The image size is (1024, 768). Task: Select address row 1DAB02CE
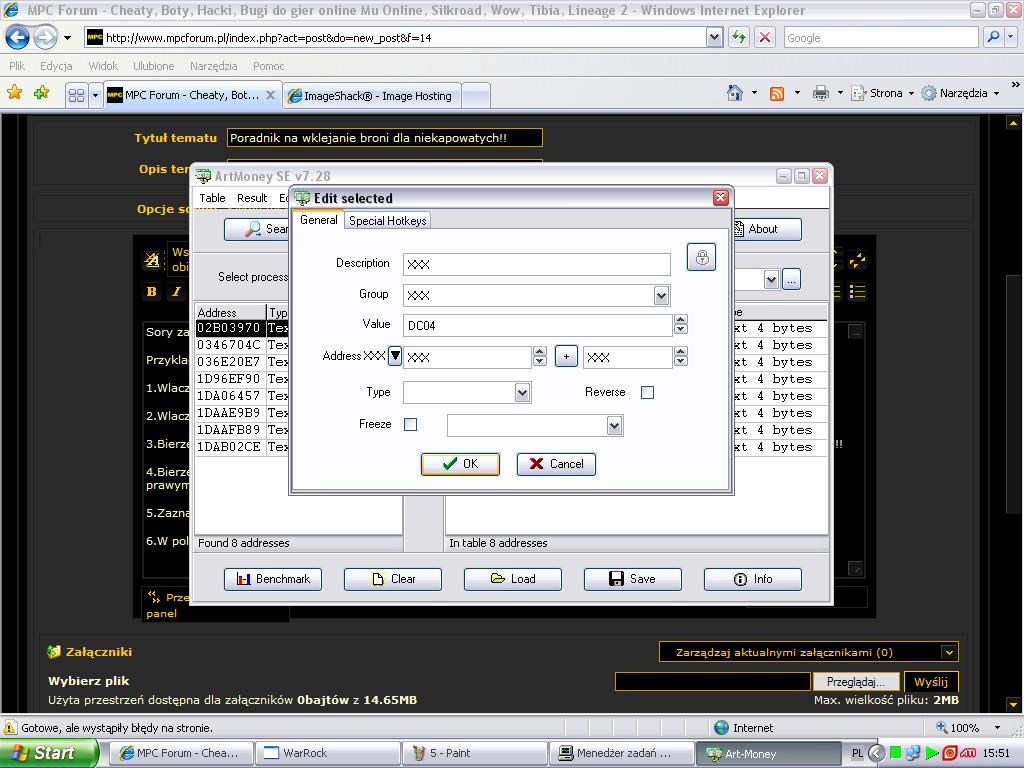pyautogui.click(x=229, y=447)
